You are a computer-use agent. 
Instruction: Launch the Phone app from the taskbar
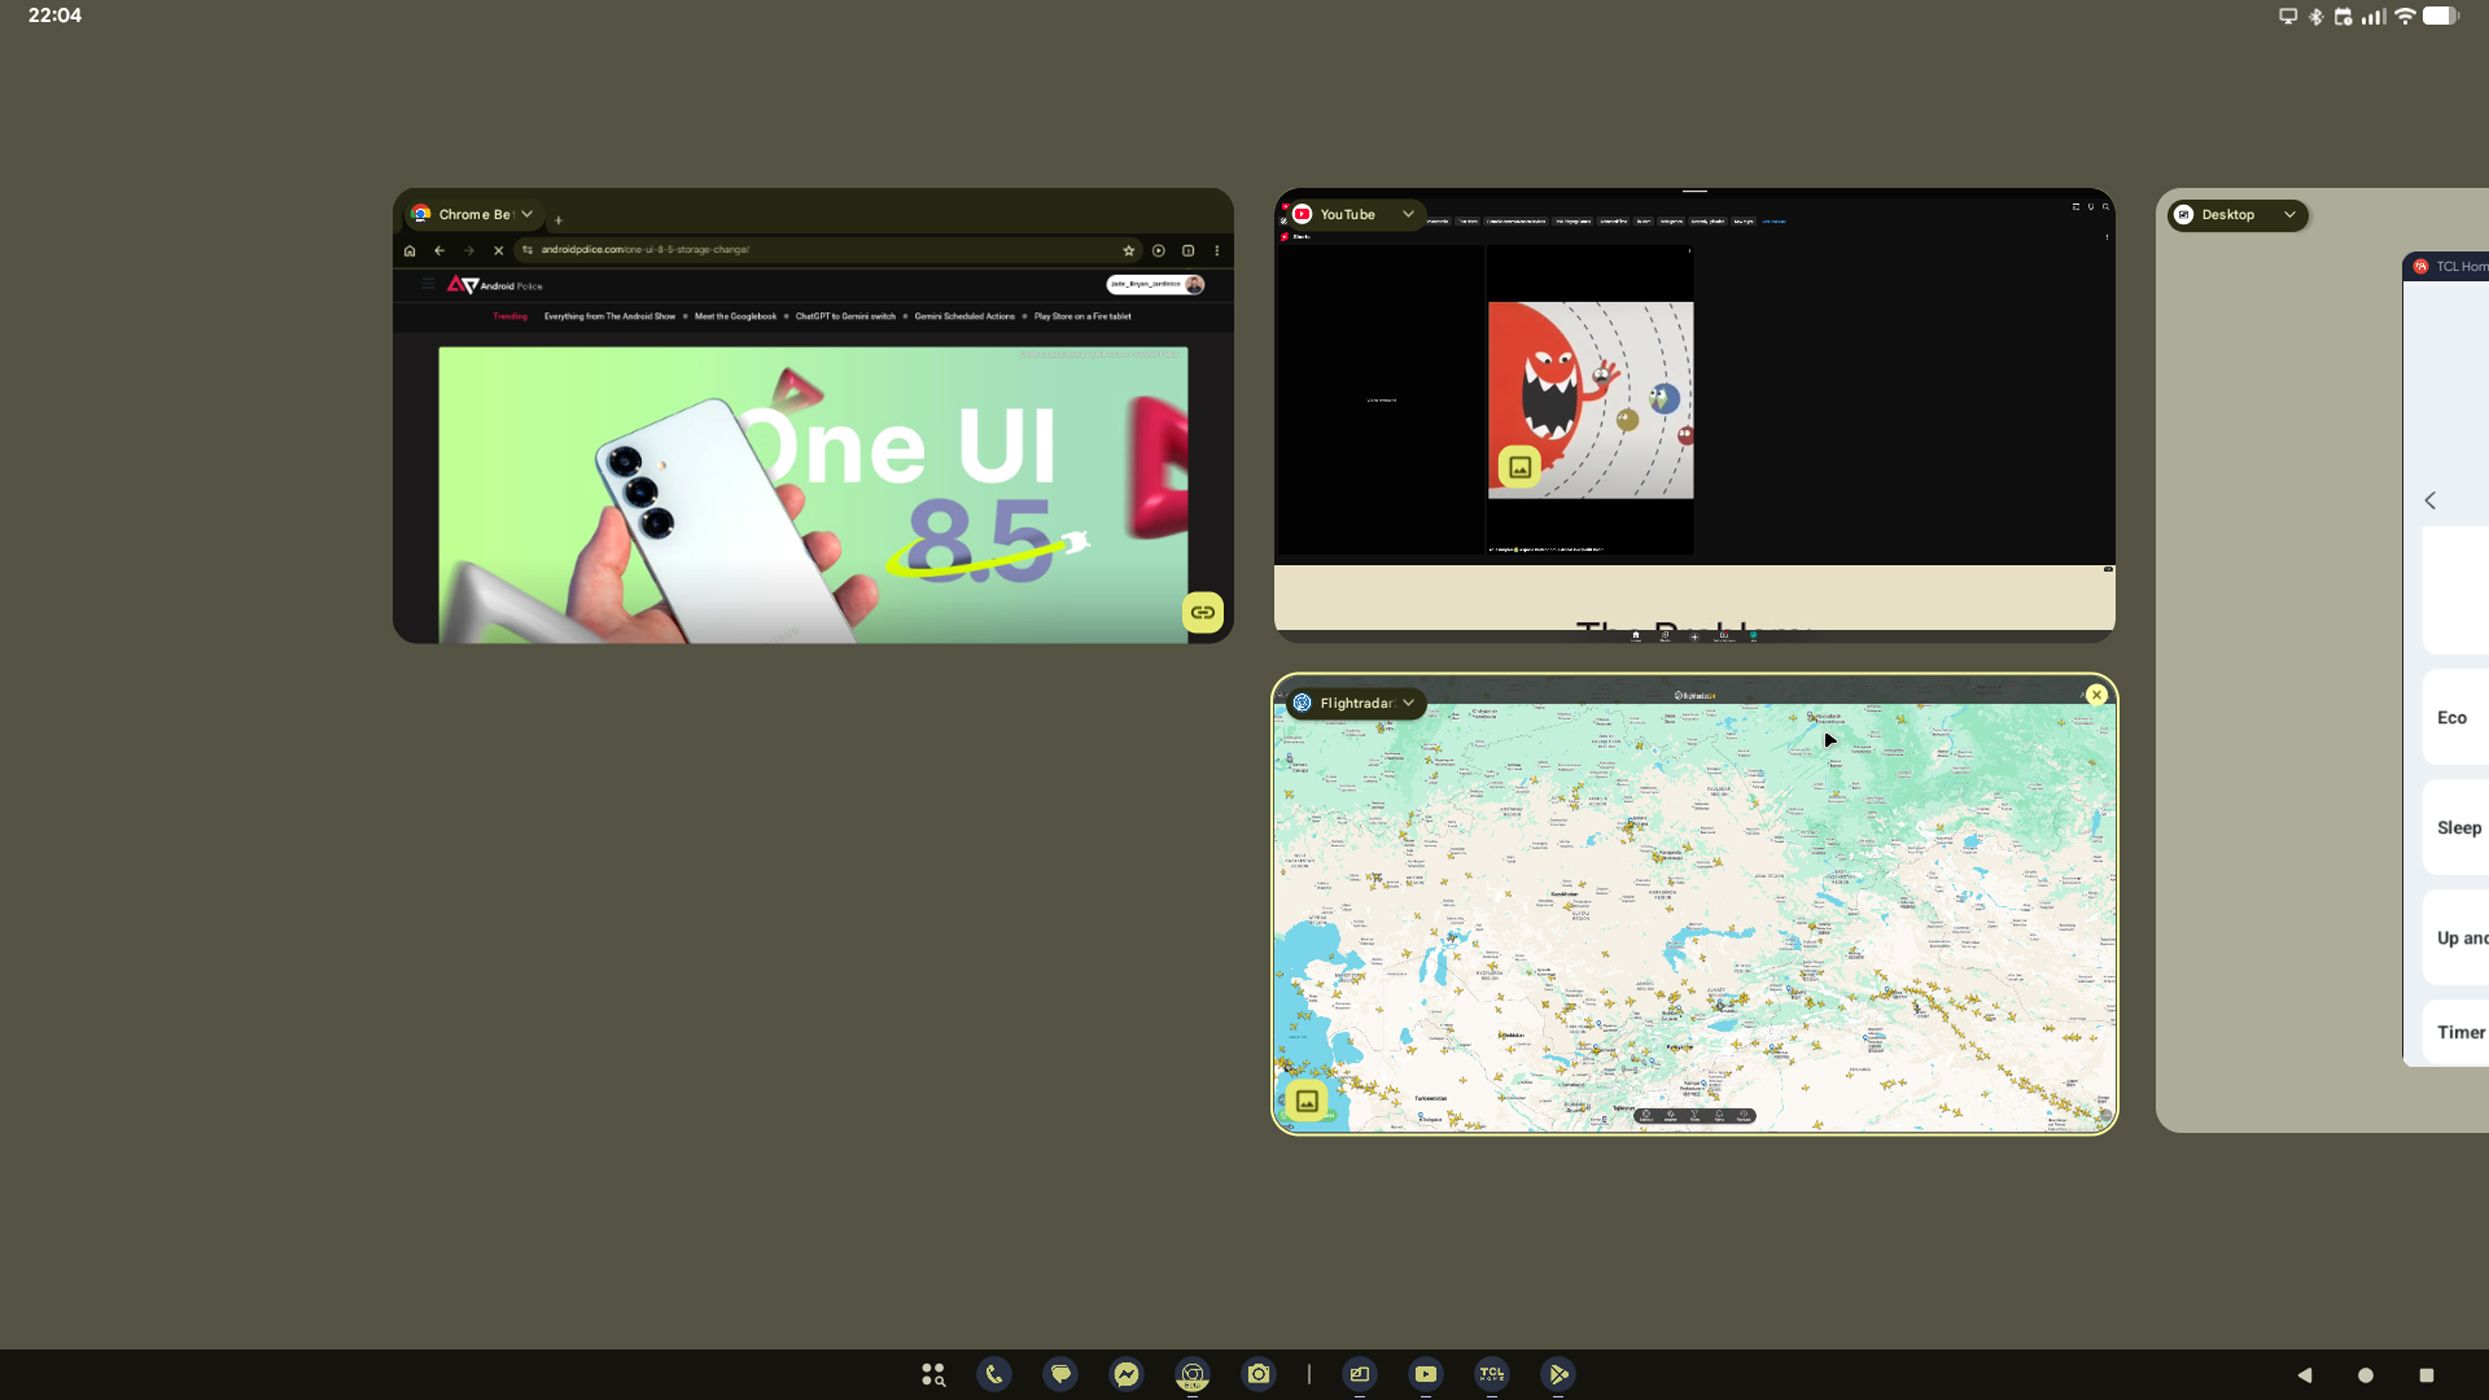click(x=994, y=1374)
